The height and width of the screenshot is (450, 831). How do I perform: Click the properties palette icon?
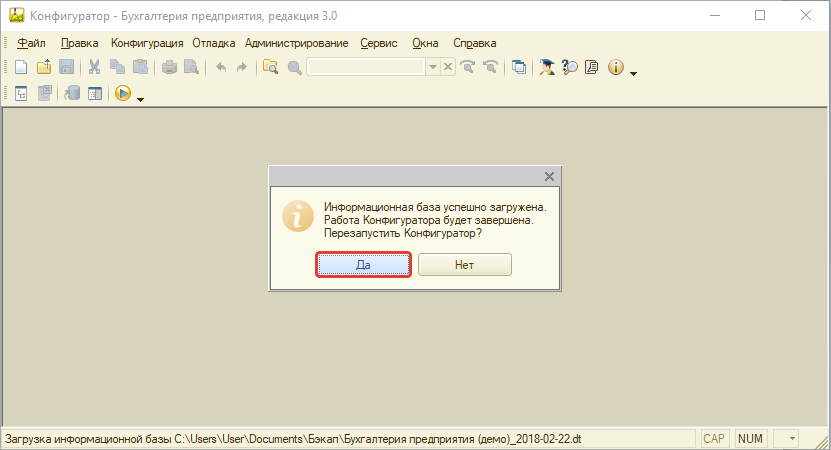click(95, 94)
